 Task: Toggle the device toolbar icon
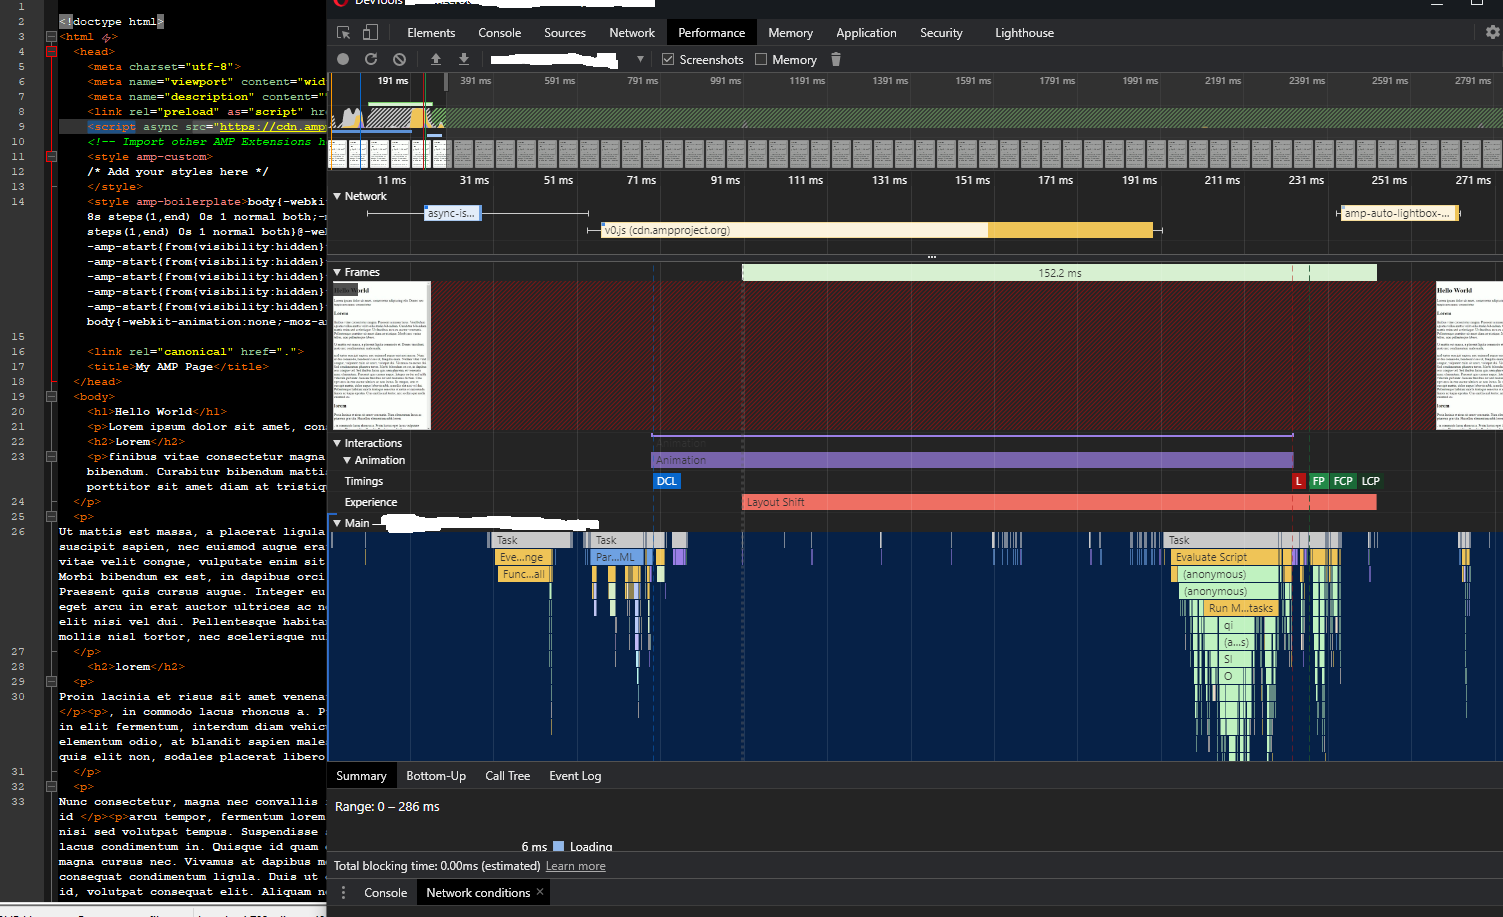(370, 32)
